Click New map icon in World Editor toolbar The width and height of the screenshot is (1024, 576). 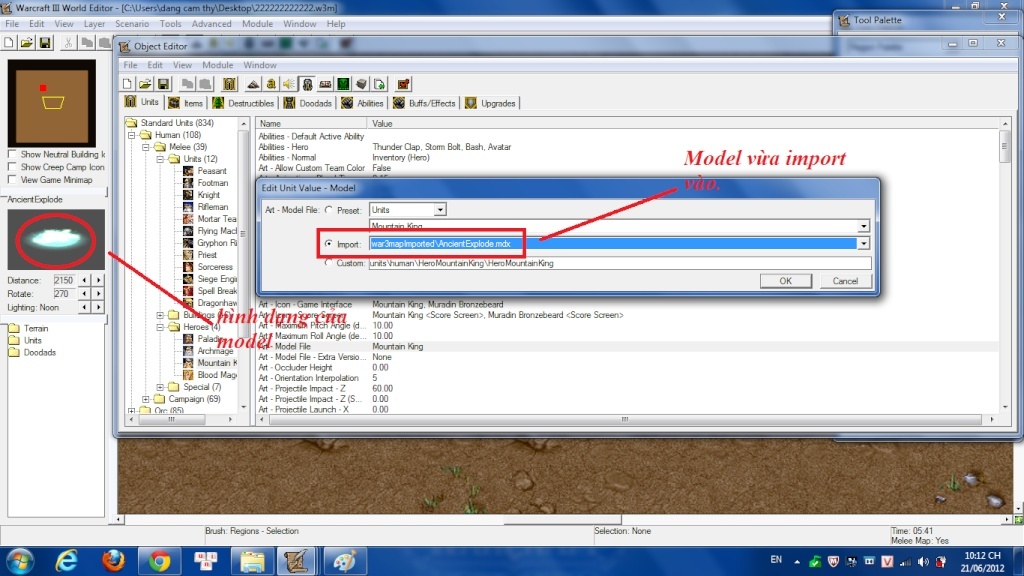9,43
